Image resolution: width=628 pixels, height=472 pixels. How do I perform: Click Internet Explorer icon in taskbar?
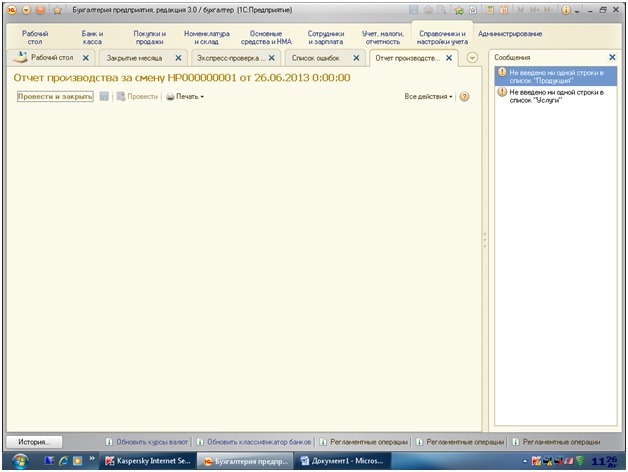coord(63,461)
